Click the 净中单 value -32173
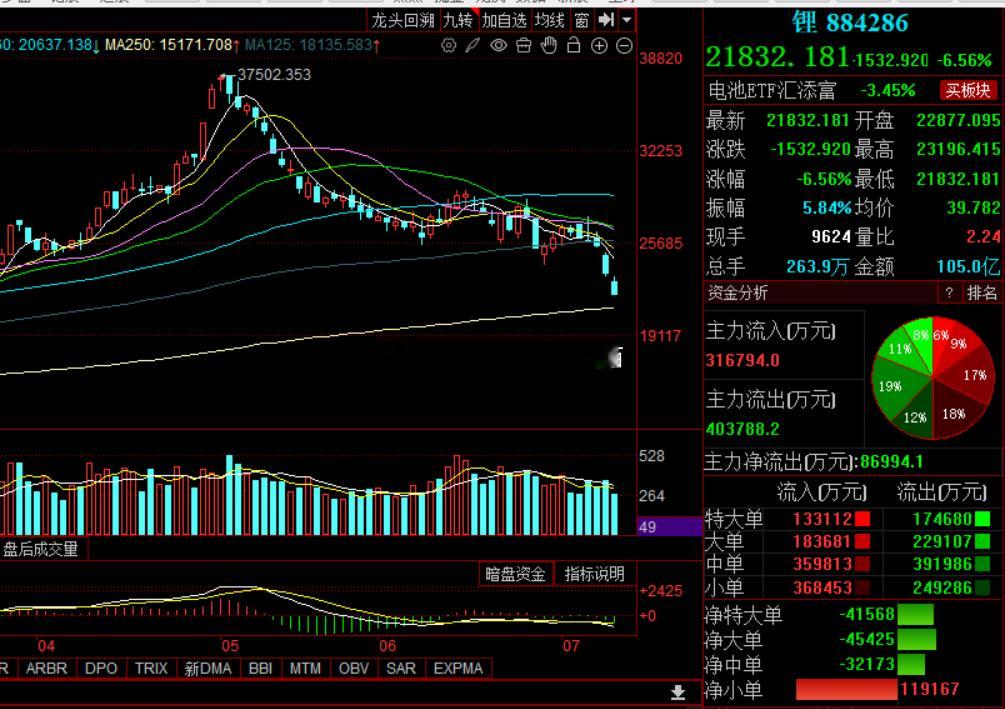The image size is (1005, 709). [867, 664]
